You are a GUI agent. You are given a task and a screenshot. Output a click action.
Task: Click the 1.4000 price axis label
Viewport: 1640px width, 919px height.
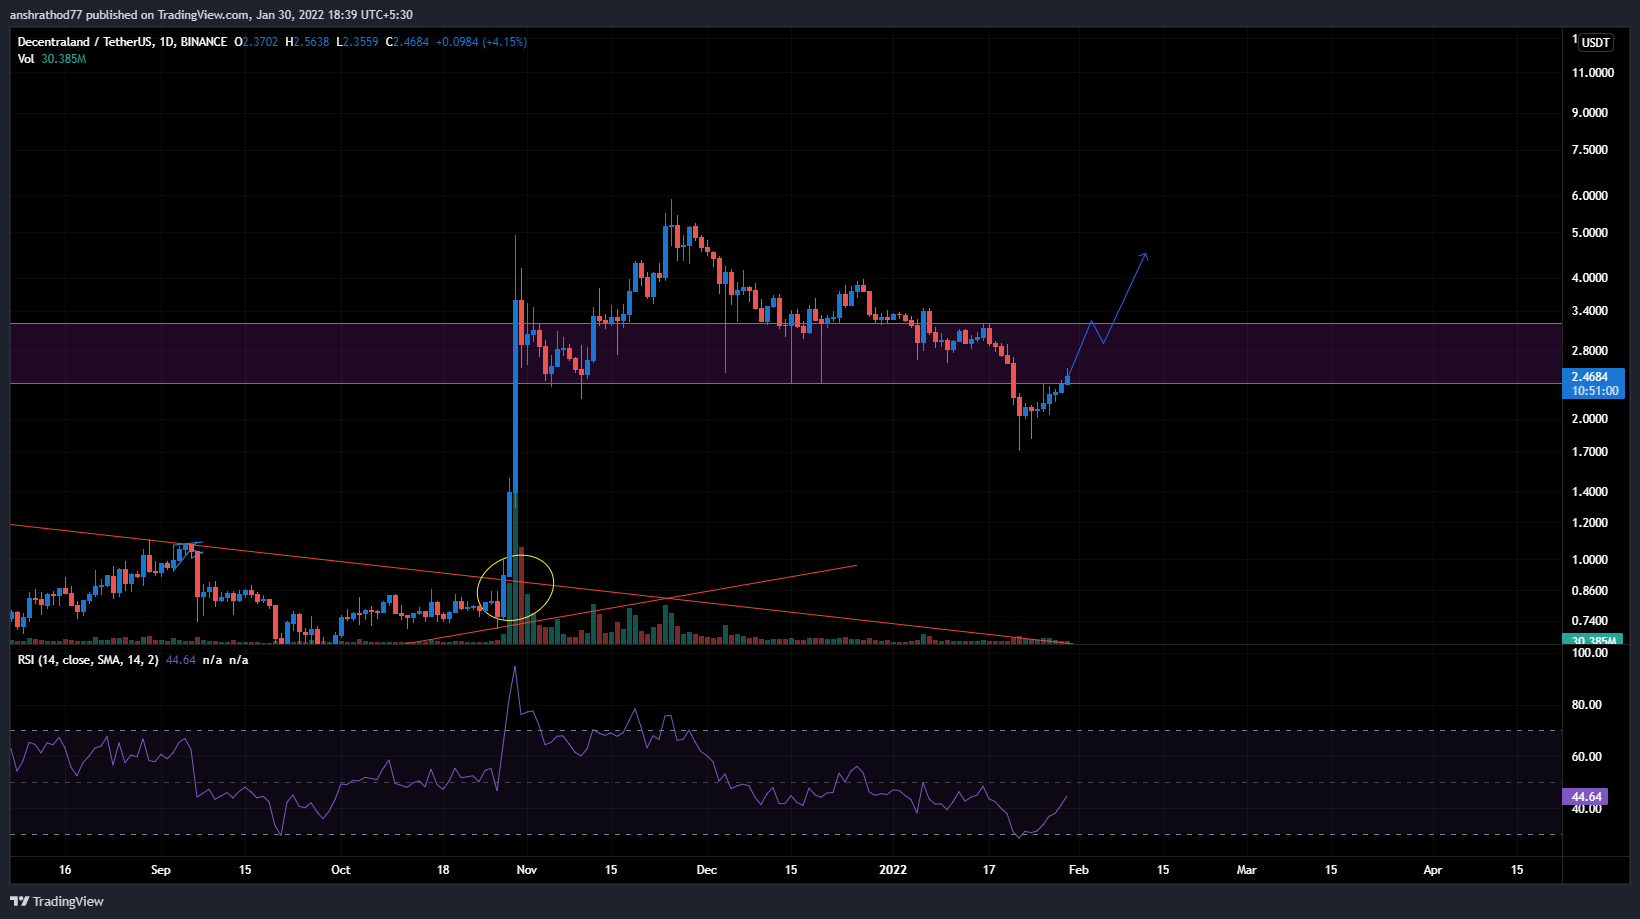[x=1590, y=492]
